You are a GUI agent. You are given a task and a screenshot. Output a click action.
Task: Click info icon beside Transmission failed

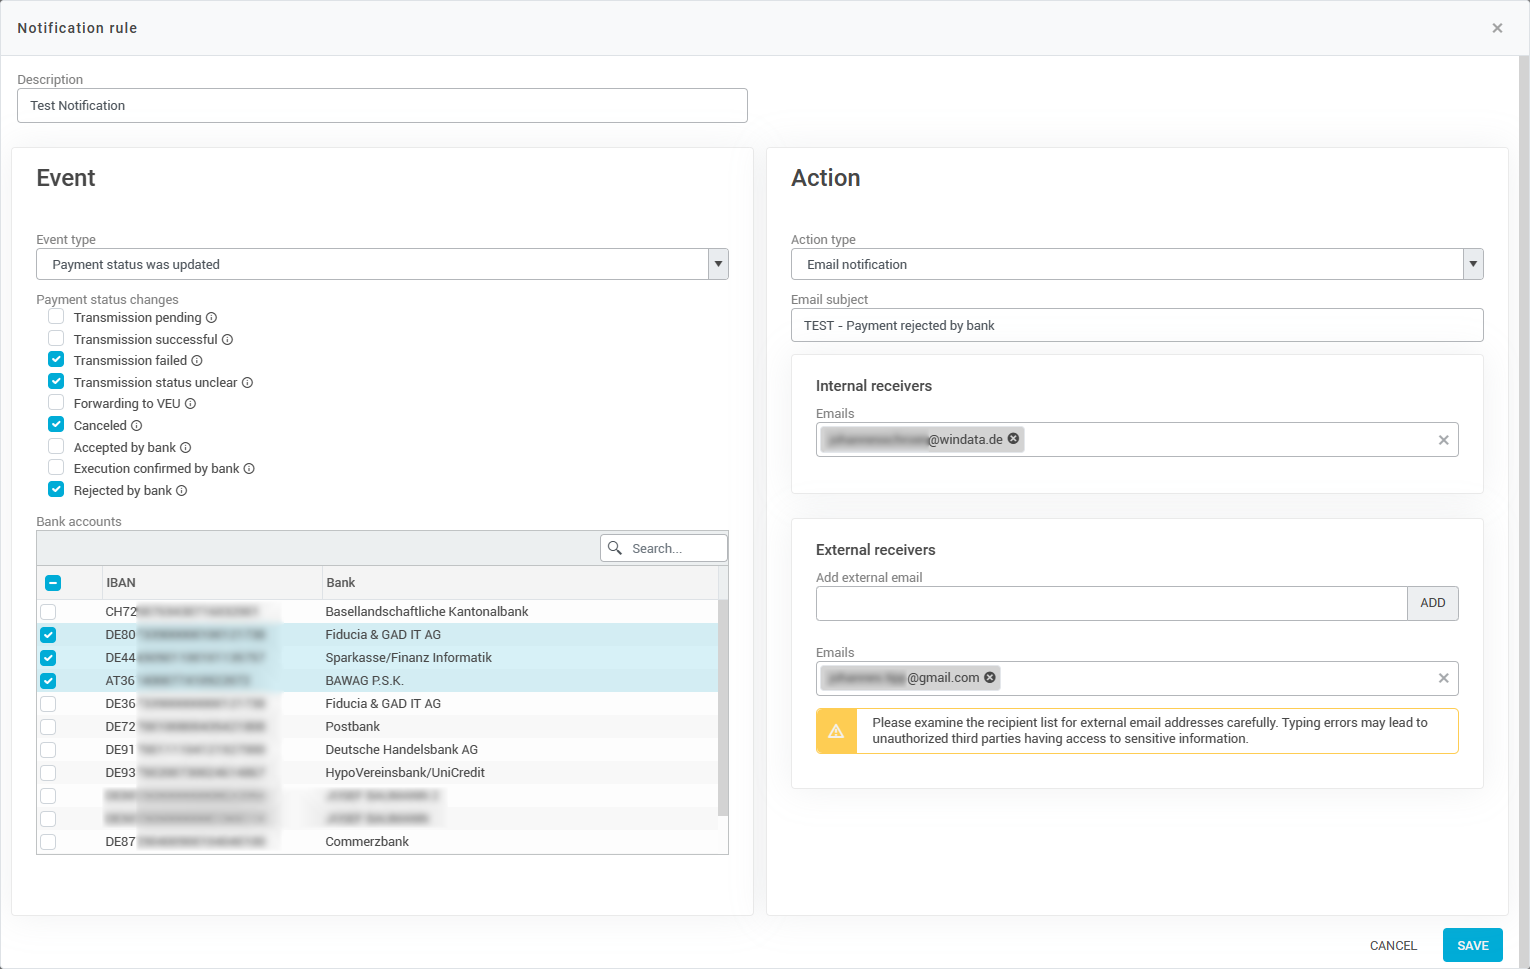point(197,361)
